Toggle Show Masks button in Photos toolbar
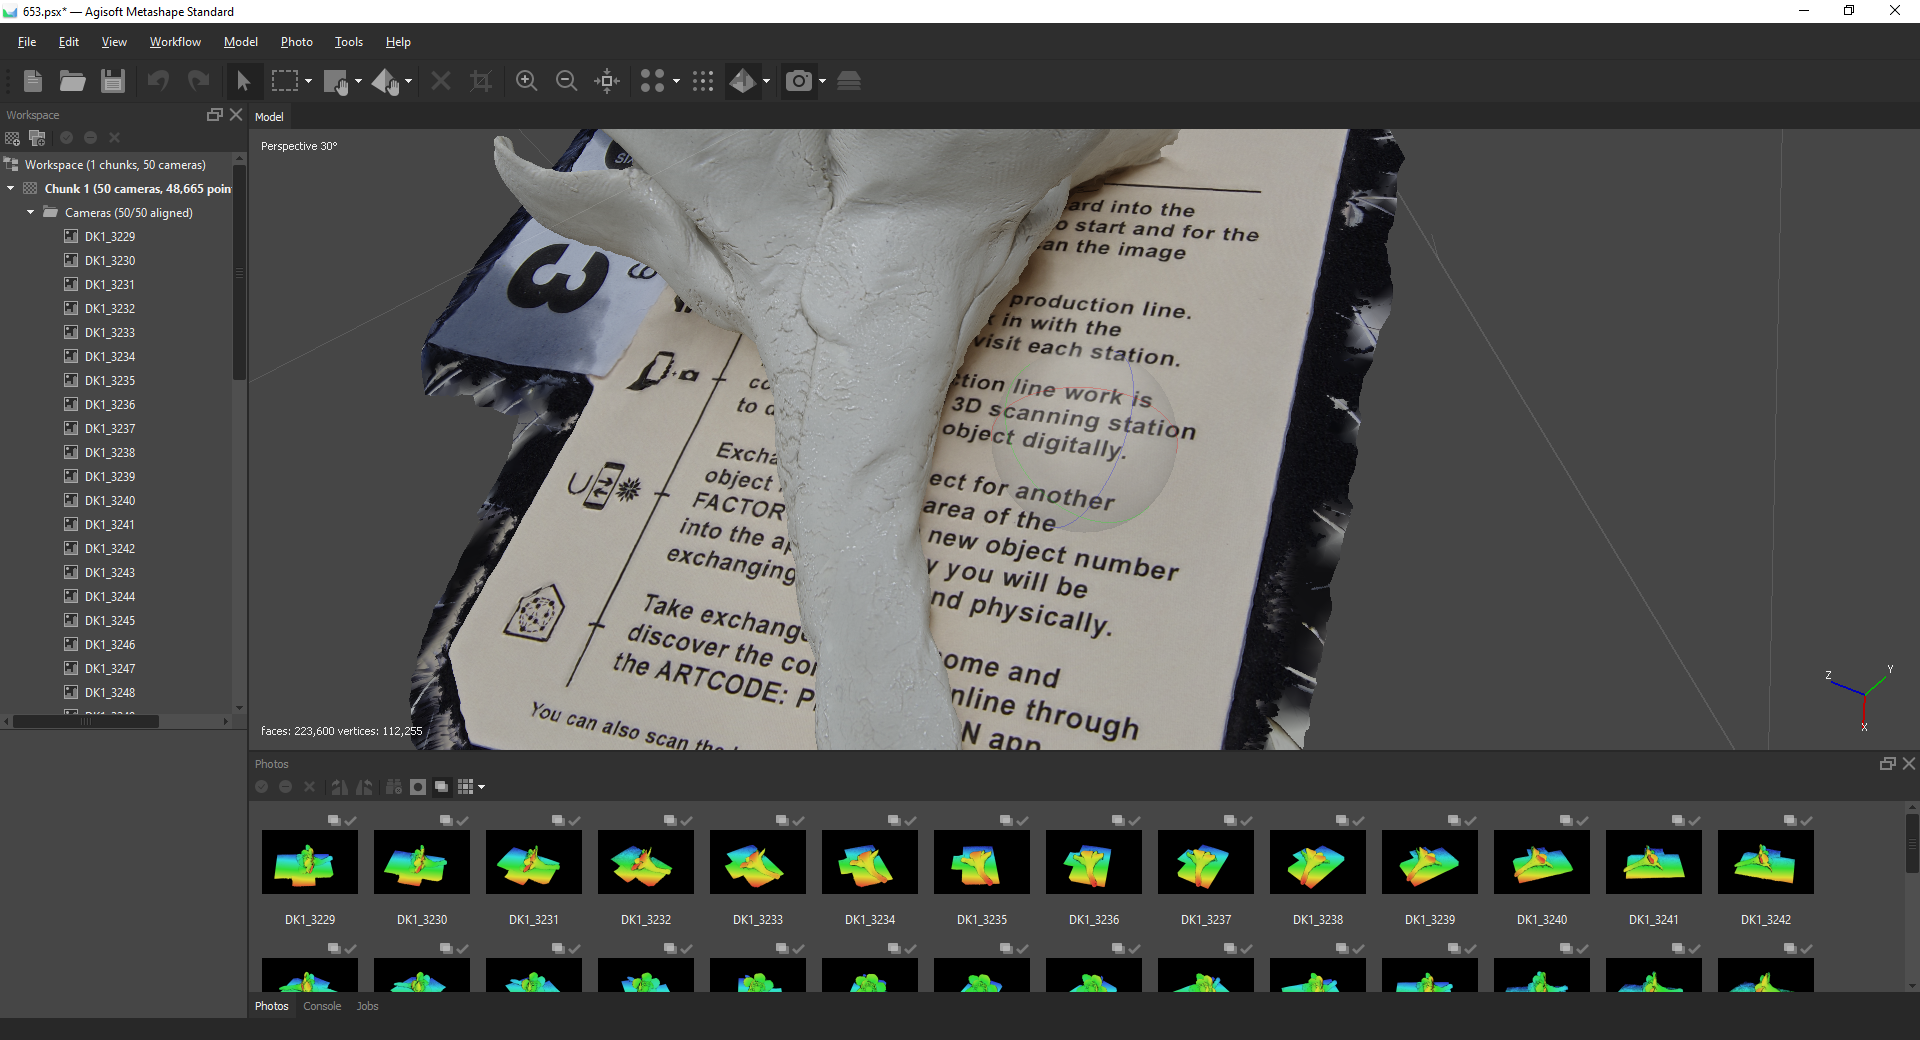This screenshot has width=1920, height=1040. (x=418, y=787)
